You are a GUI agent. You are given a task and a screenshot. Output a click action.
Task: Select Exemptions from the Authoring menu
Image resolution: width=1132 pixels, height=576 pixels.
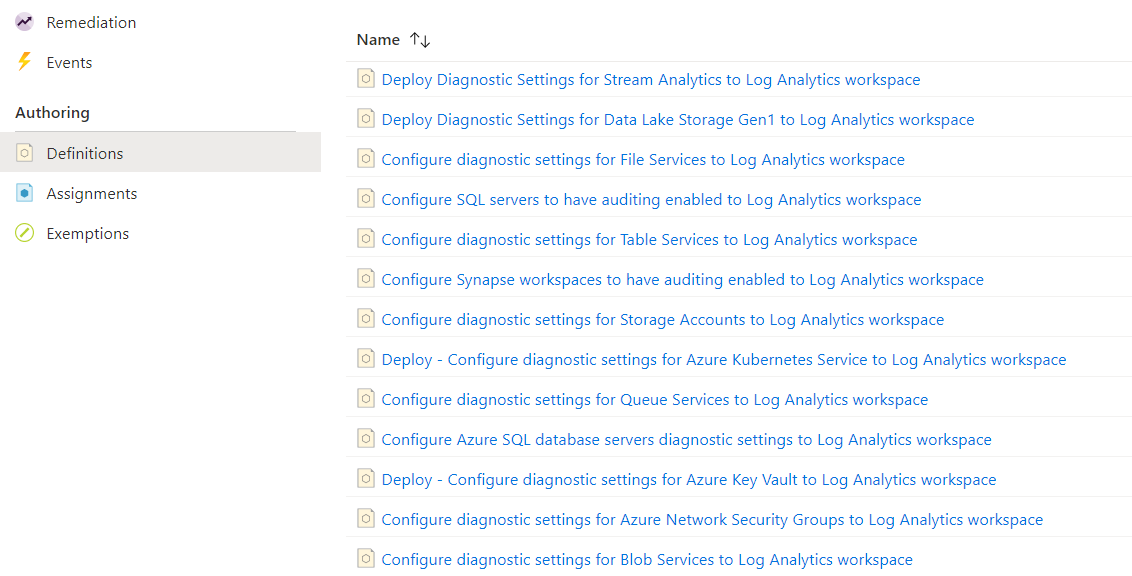tap(89, 233)
